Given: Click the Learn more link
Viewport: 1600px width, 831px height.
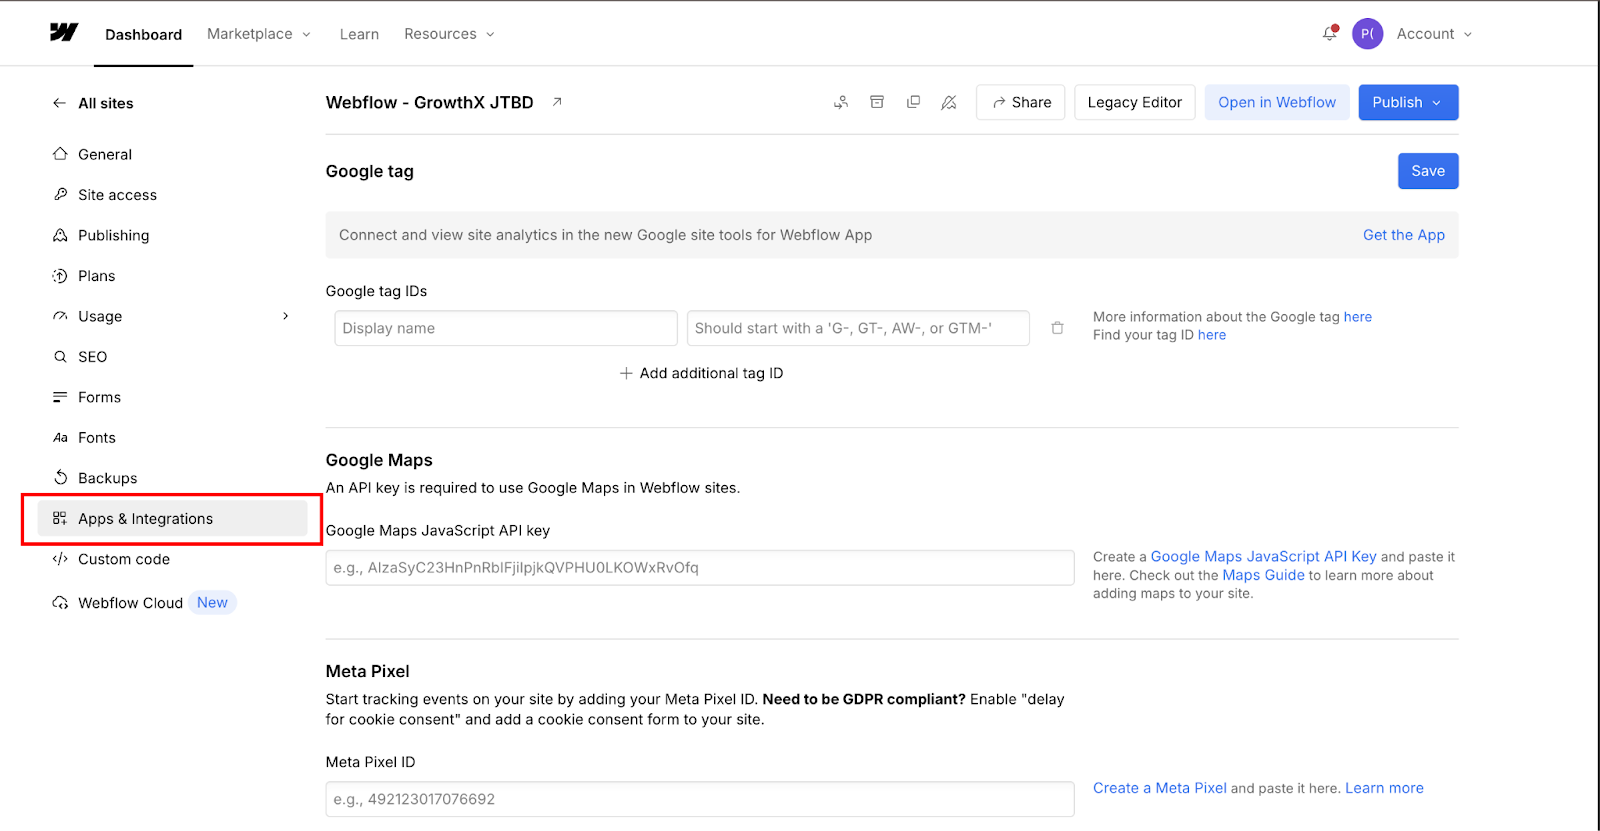Looking at the screenshot, I should tap(1384, 788).
